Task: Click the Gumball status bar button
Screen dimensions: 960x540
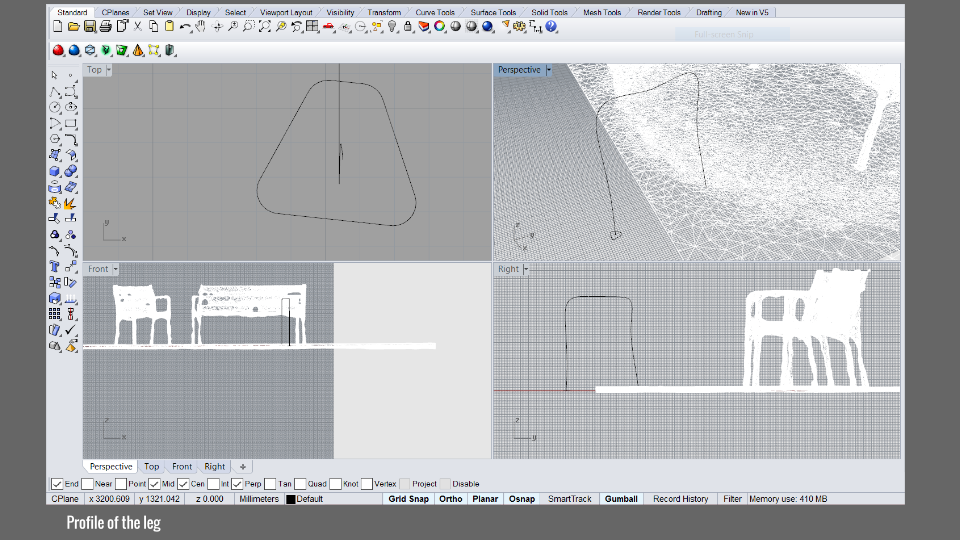Action: (621, 499)
